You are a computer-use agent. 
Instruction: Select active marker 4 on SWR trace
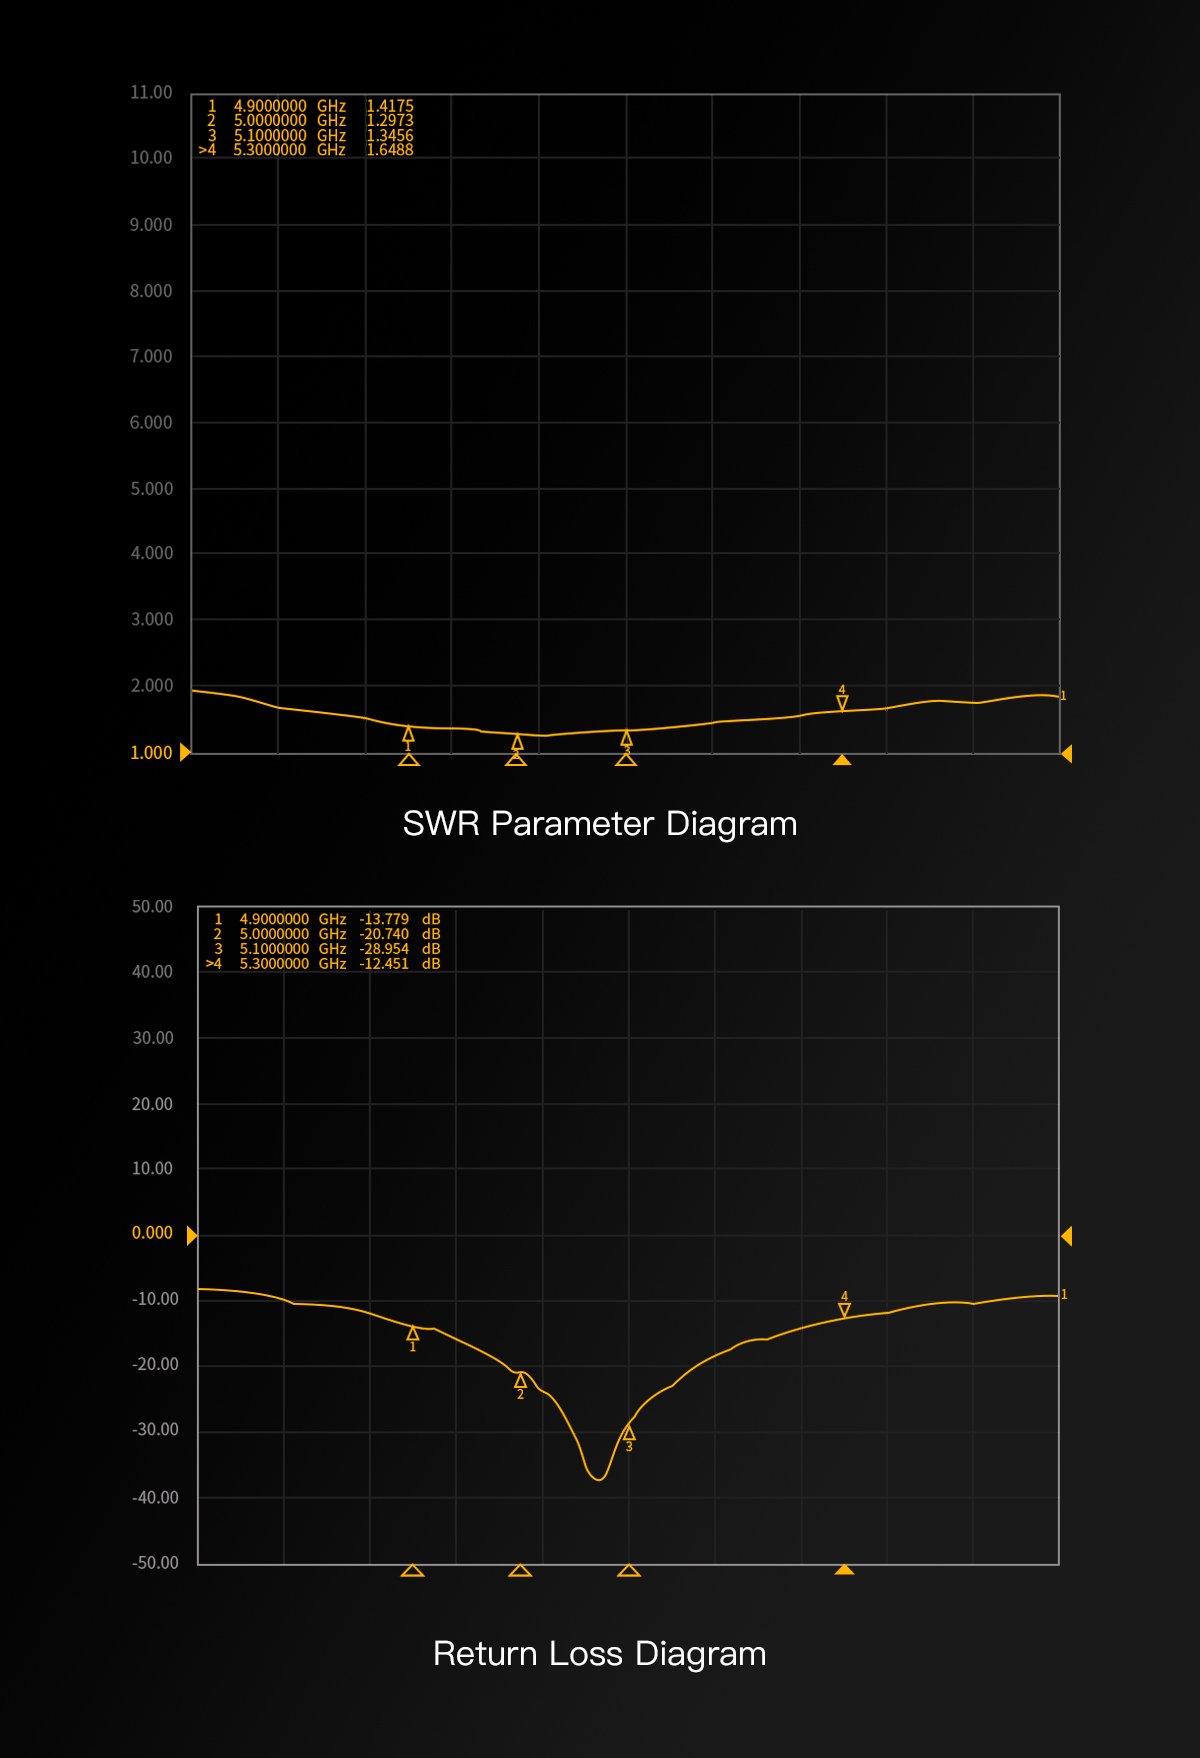click(x=842, y=703)
